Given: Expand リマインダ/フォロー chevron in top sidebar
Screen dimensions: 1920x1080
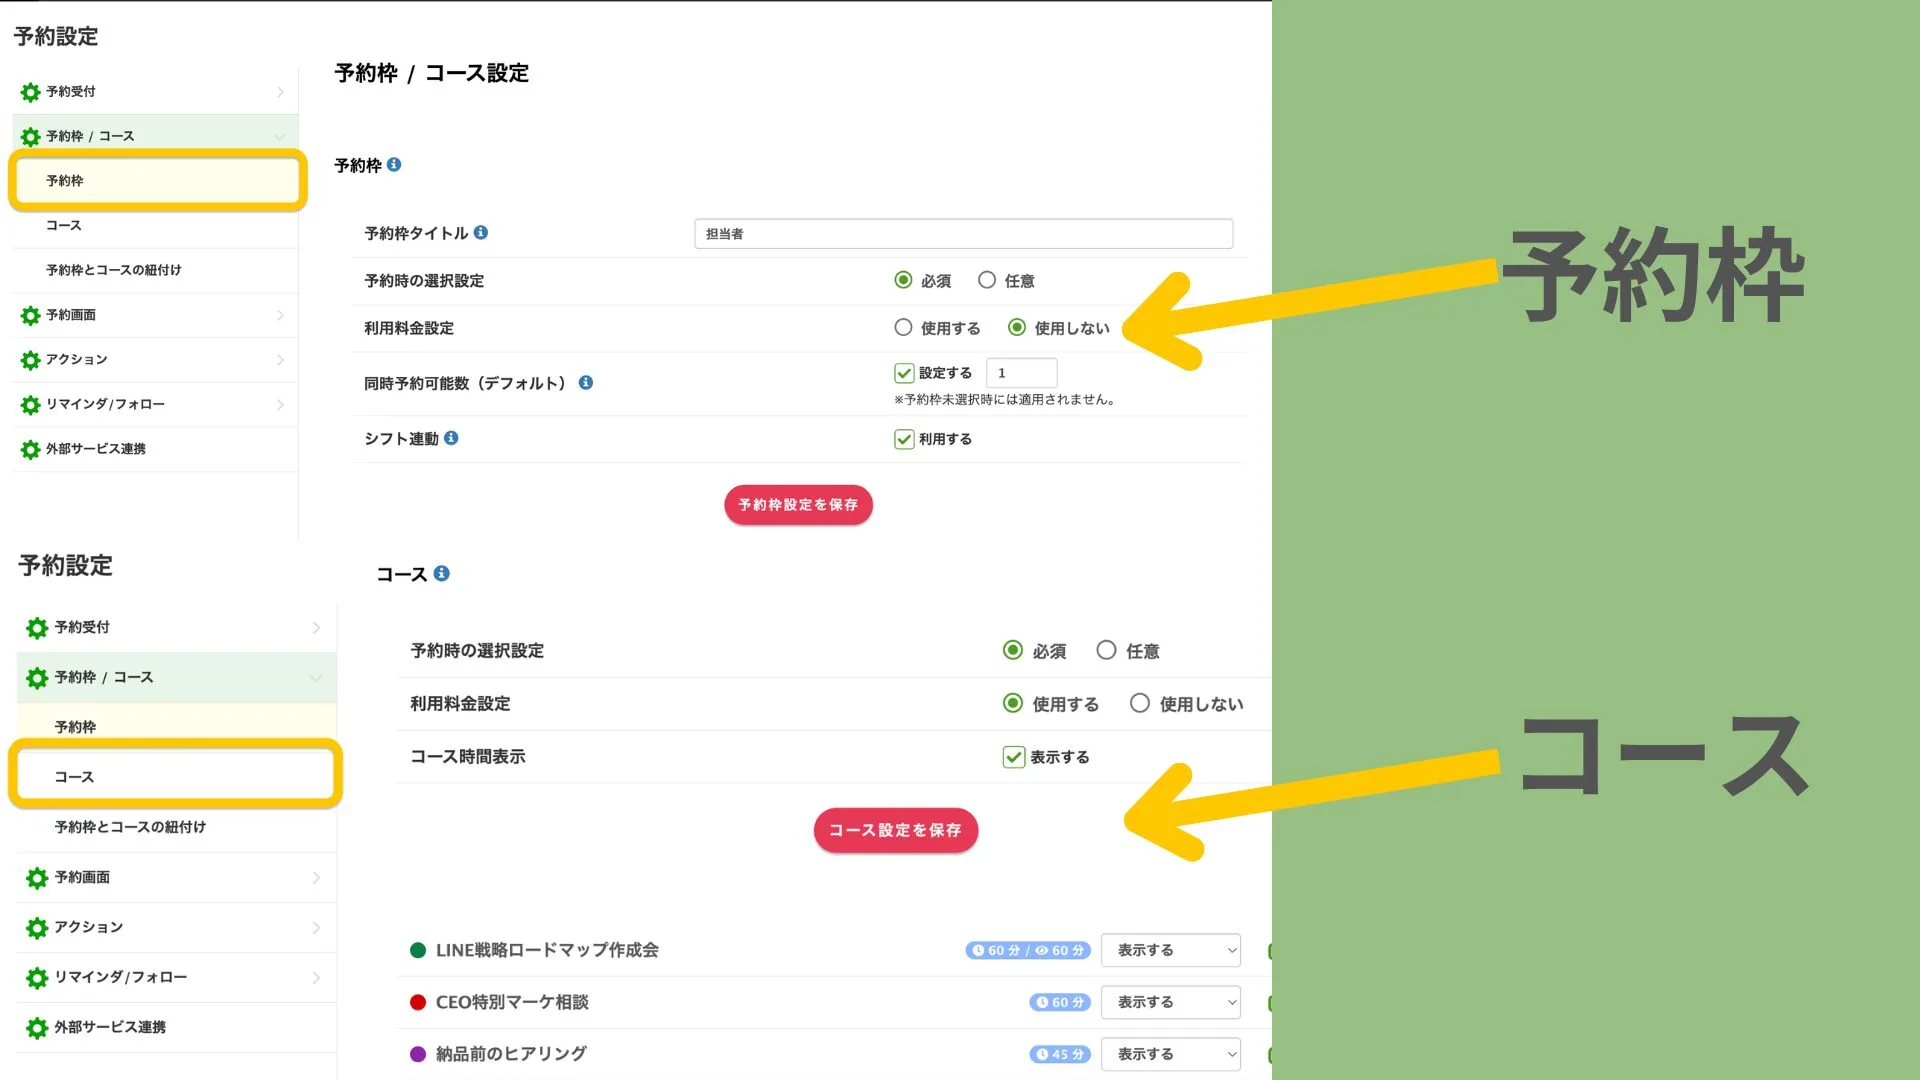Looking at the screenshot, I should click(280, 405).
